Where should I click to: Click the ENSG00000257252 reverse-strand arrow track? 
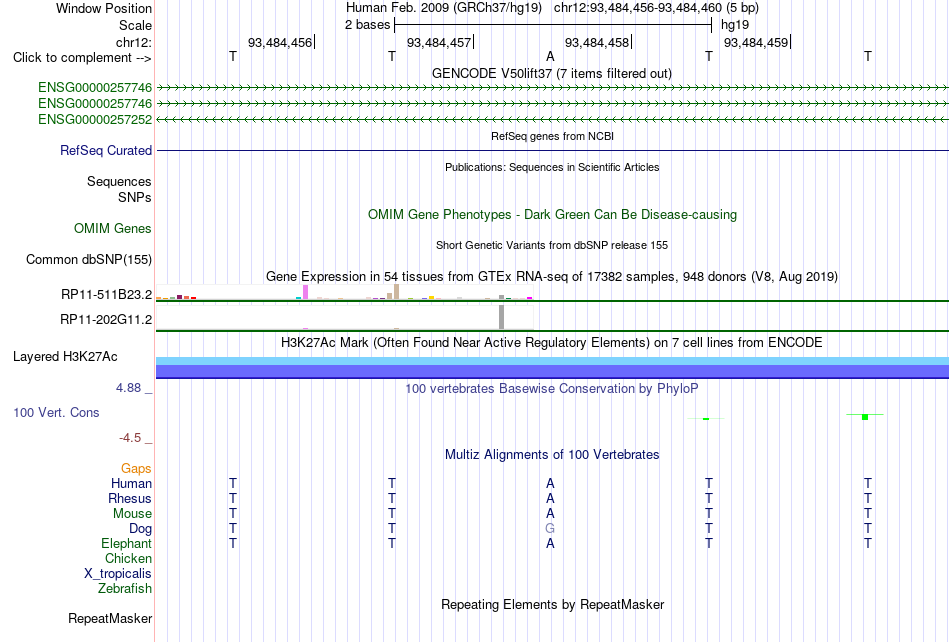(552, 119)
